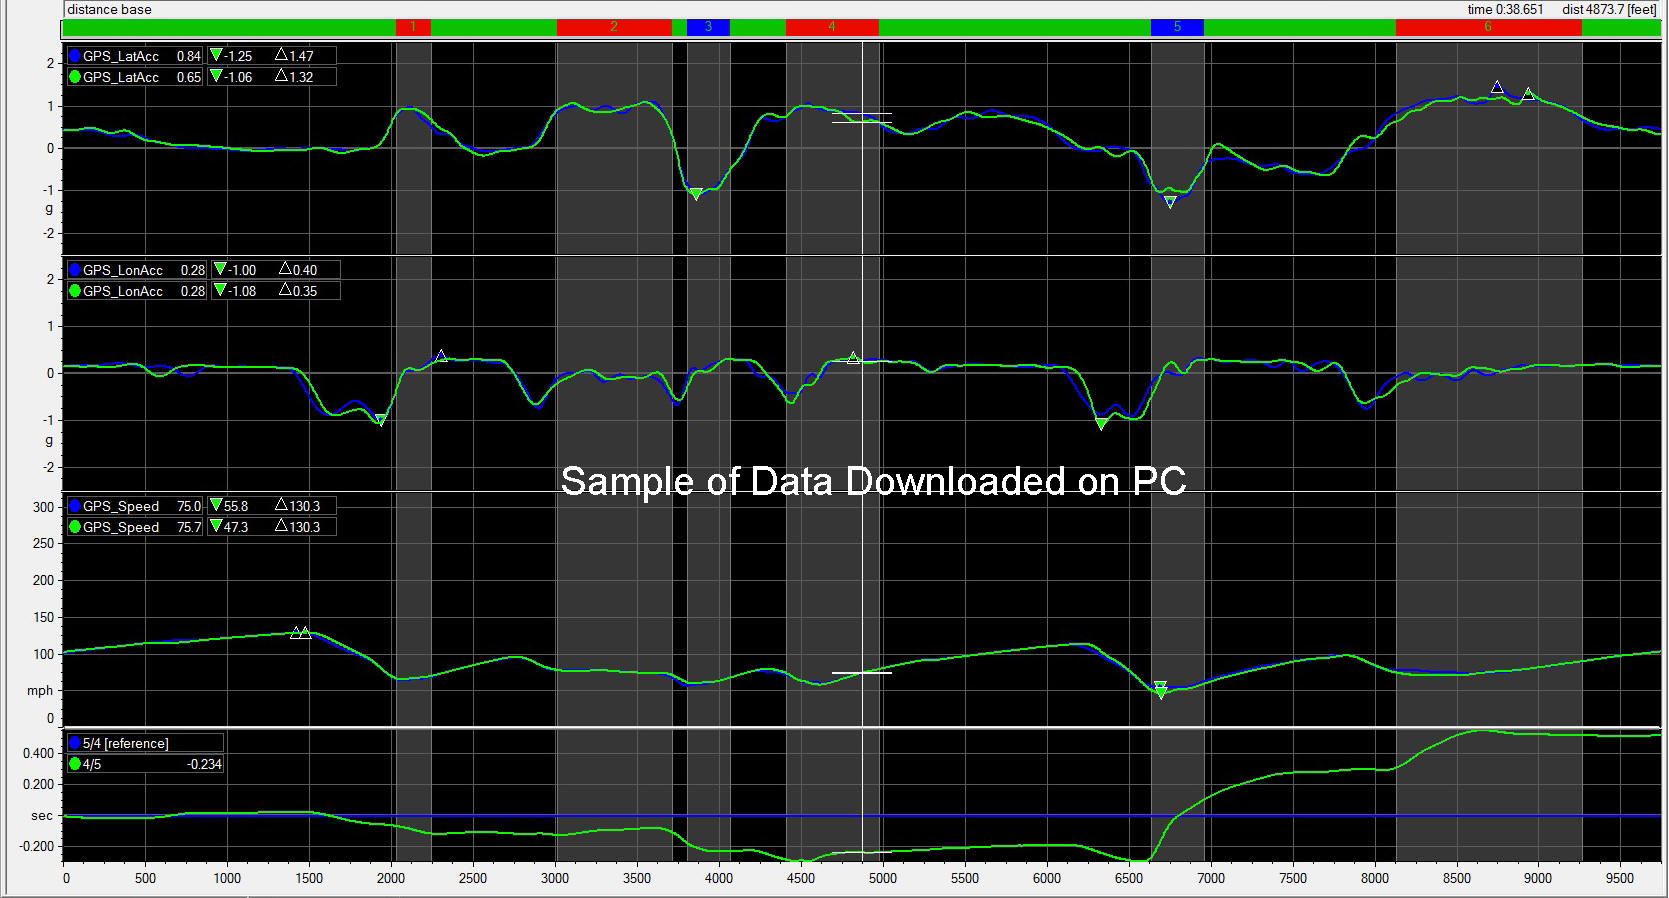Click the hollow max triangle beside 1.32
Viewport: 1669px width, 898px height.
tap(281, 76)
